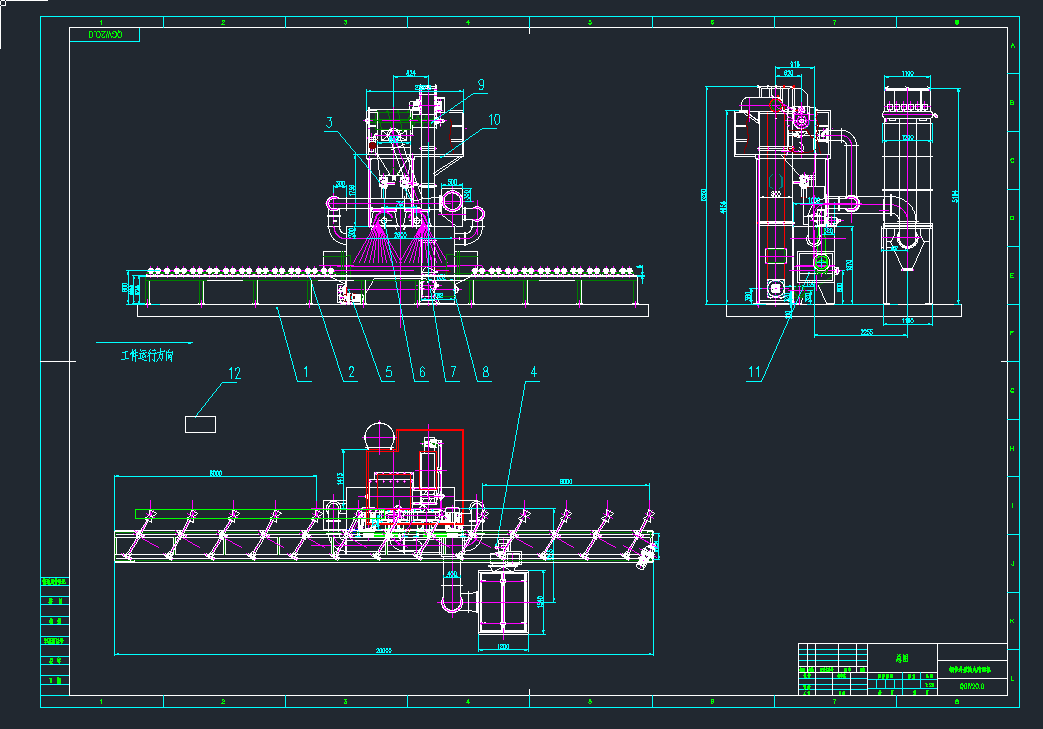Select part callout number 8
This screenshot has height=729, width=1043.
[486, 373]
